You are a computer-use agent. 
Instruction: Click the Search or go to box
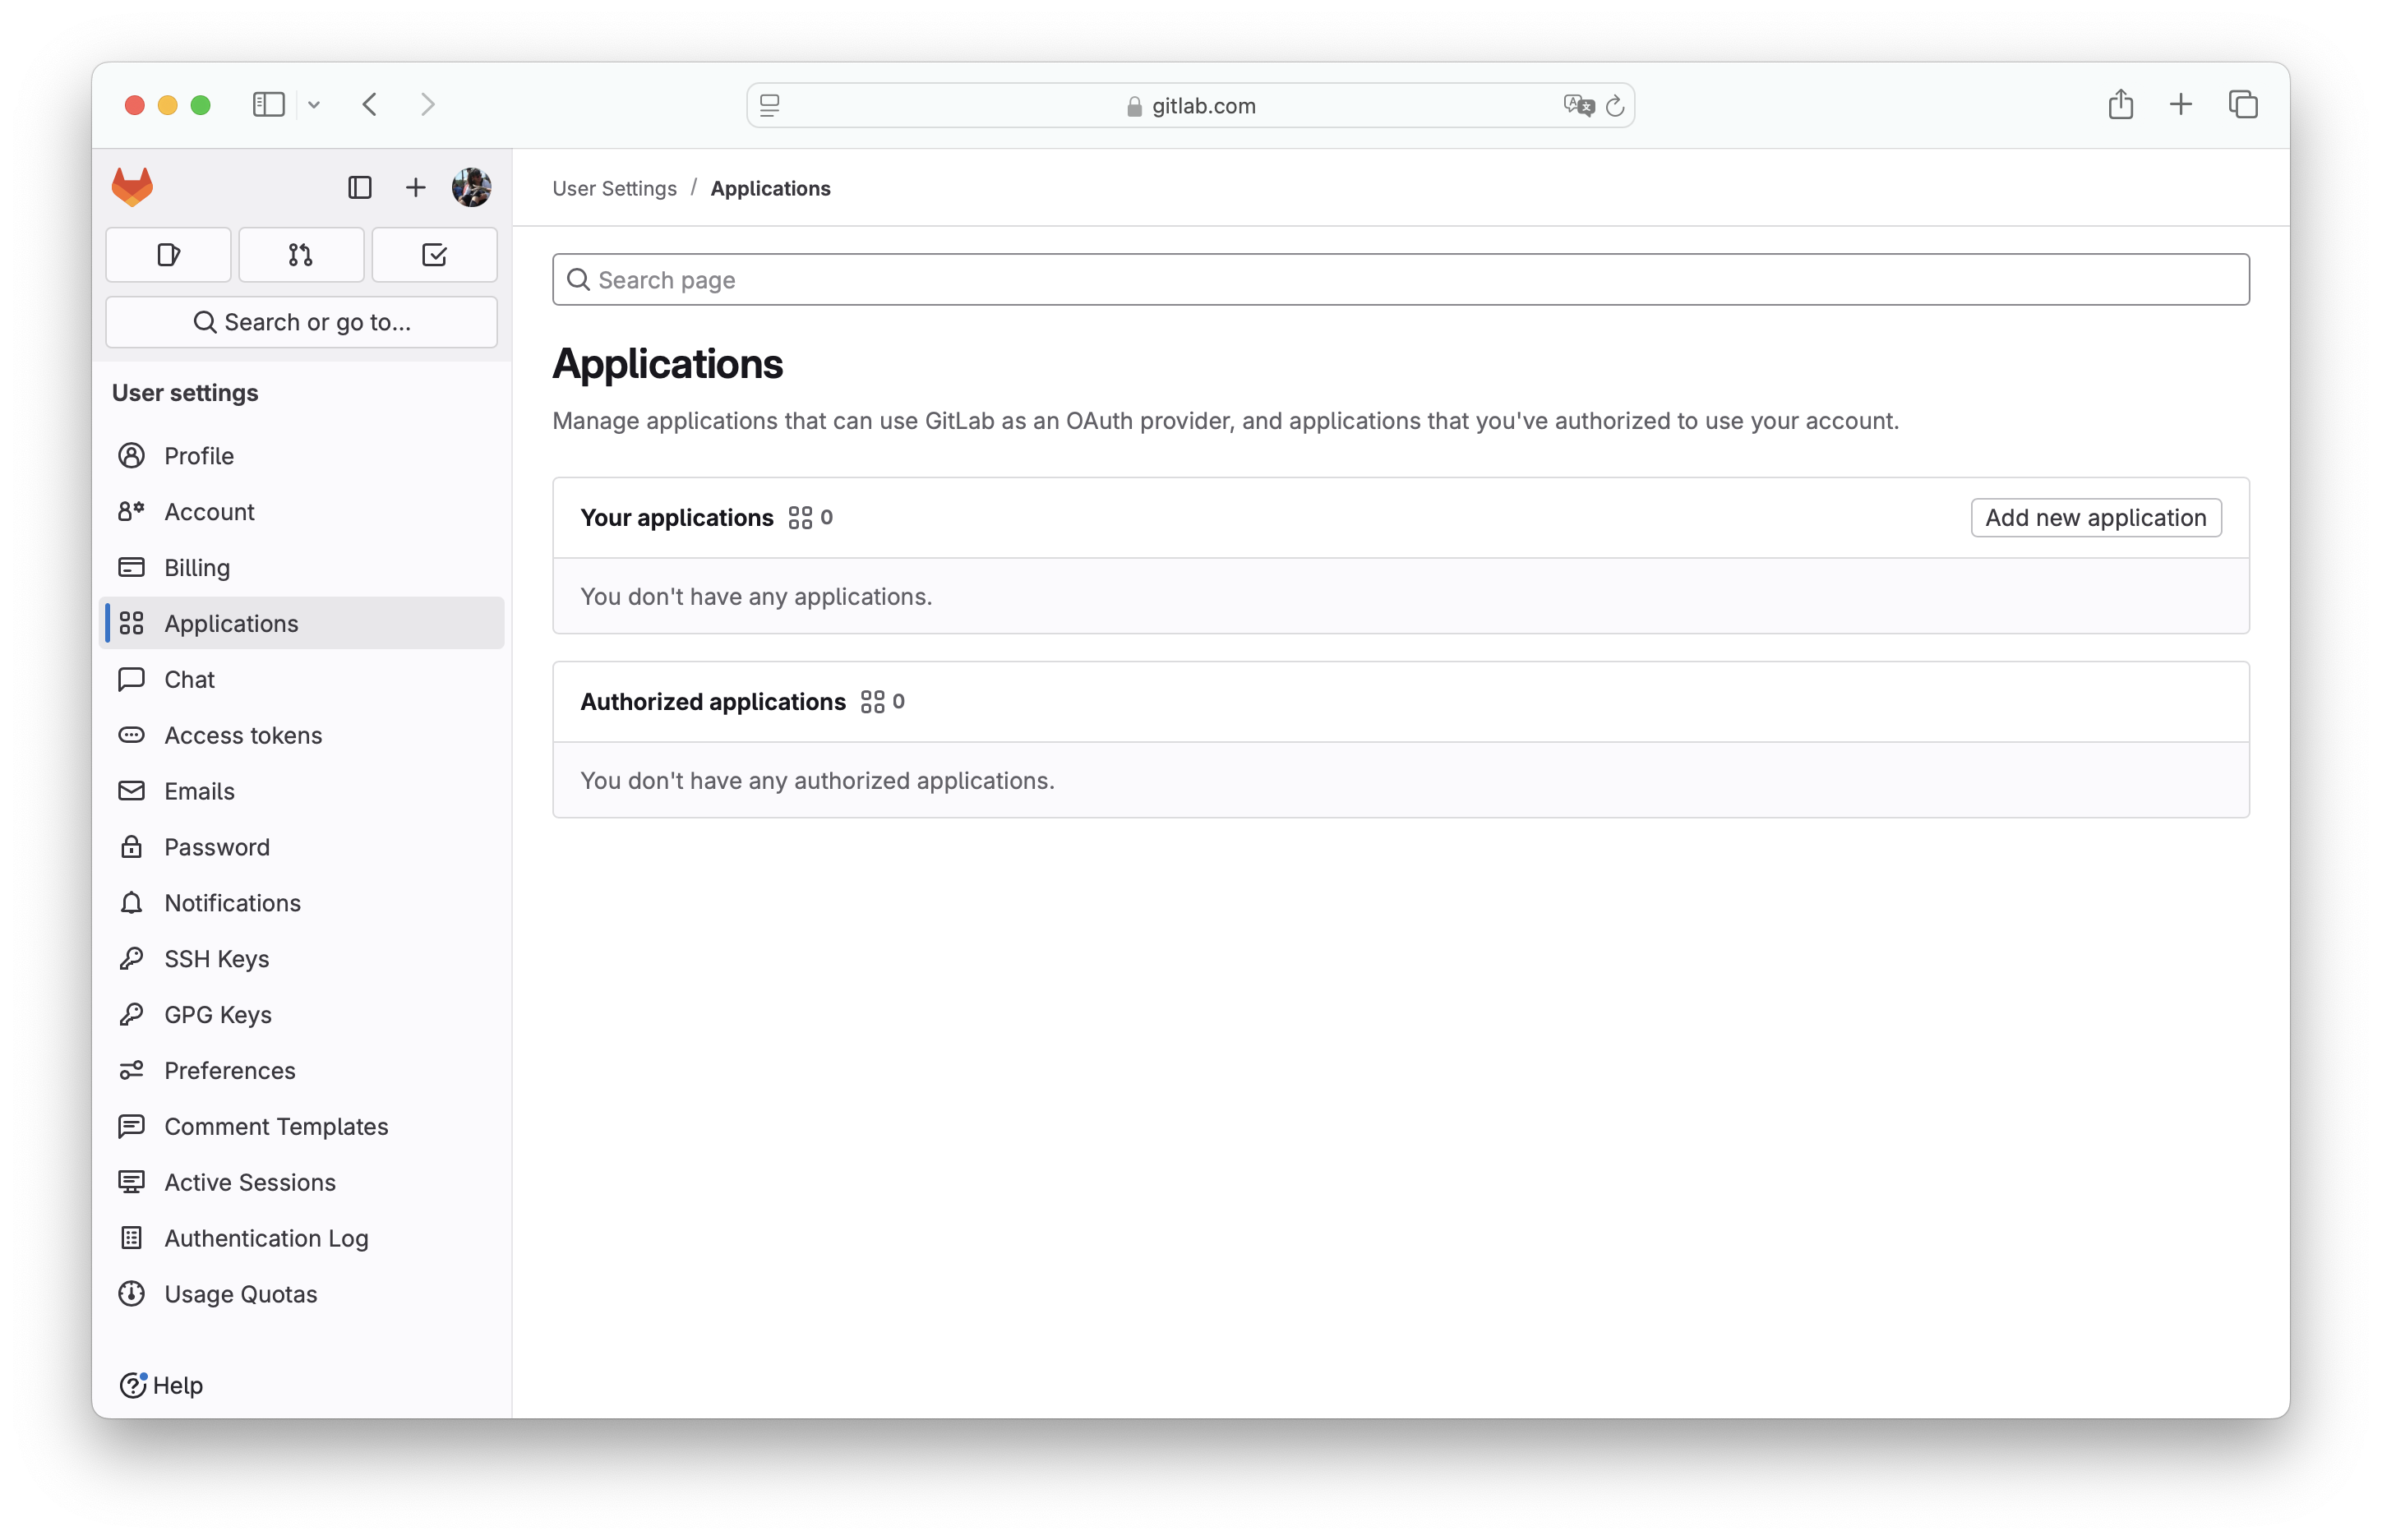click(x=301, y=321)
